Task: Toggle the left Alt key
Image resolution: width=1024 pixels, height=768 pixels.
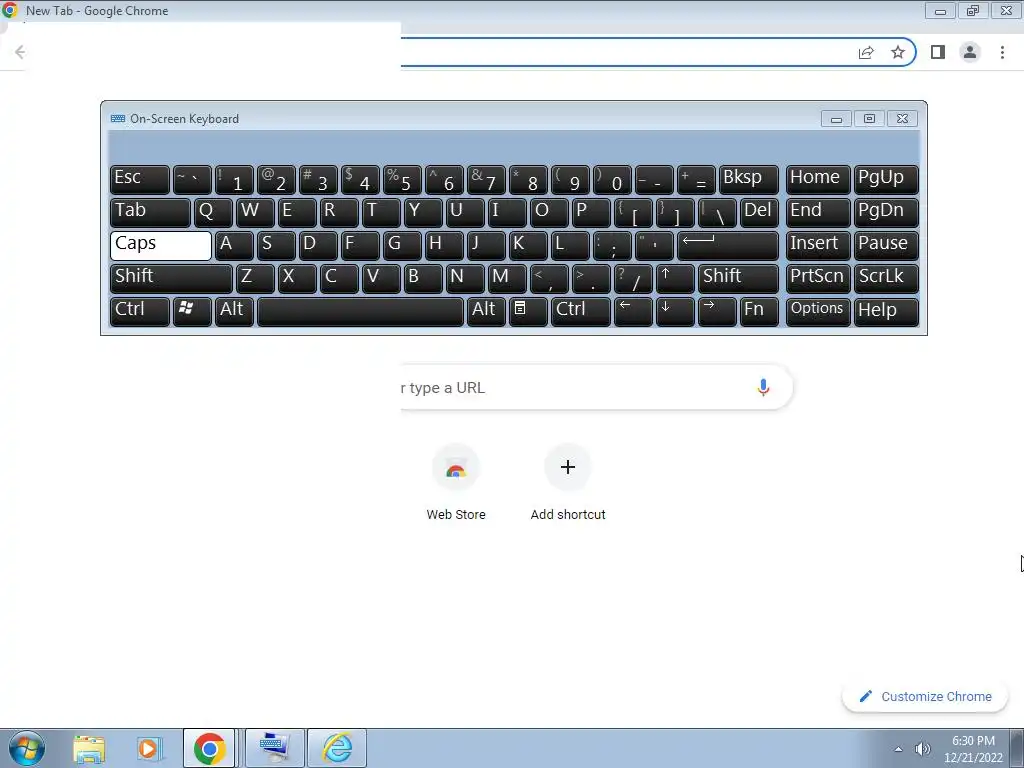Action: (x=234, y=312)
